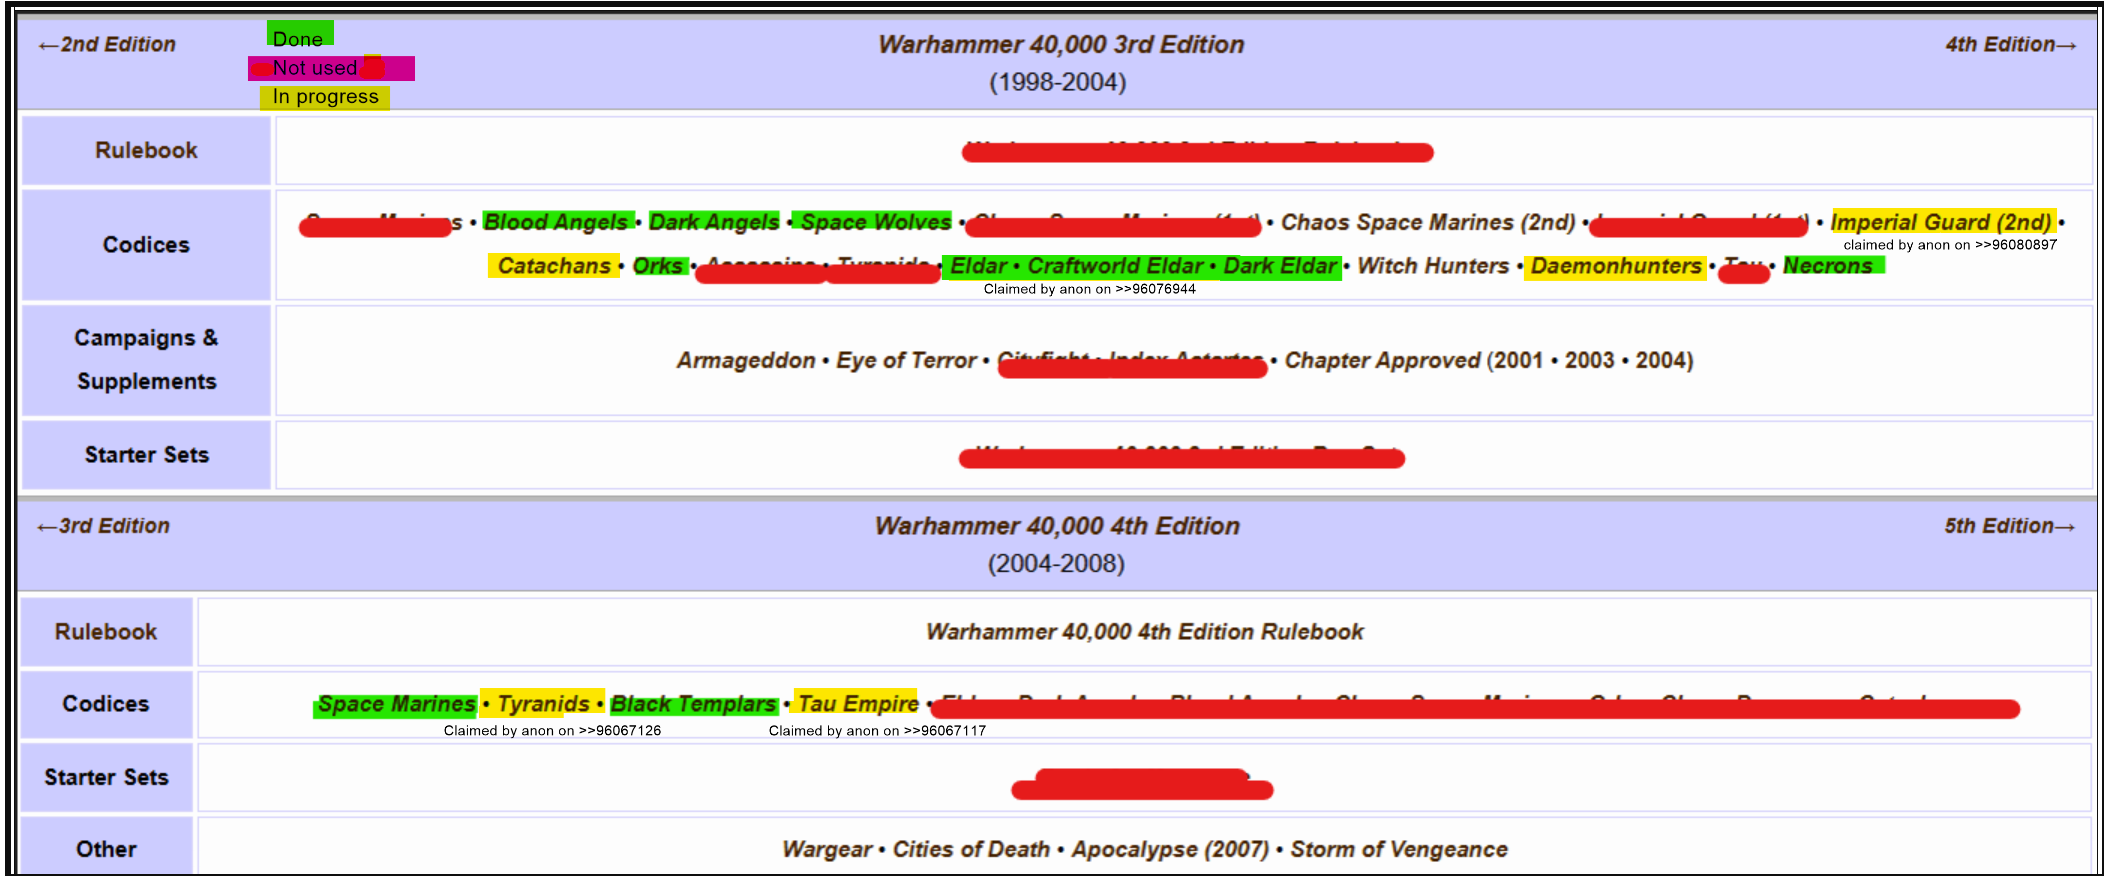
Task: Open Dark Angels codex link
Action: pyautogui.click(x=714, y=222)
